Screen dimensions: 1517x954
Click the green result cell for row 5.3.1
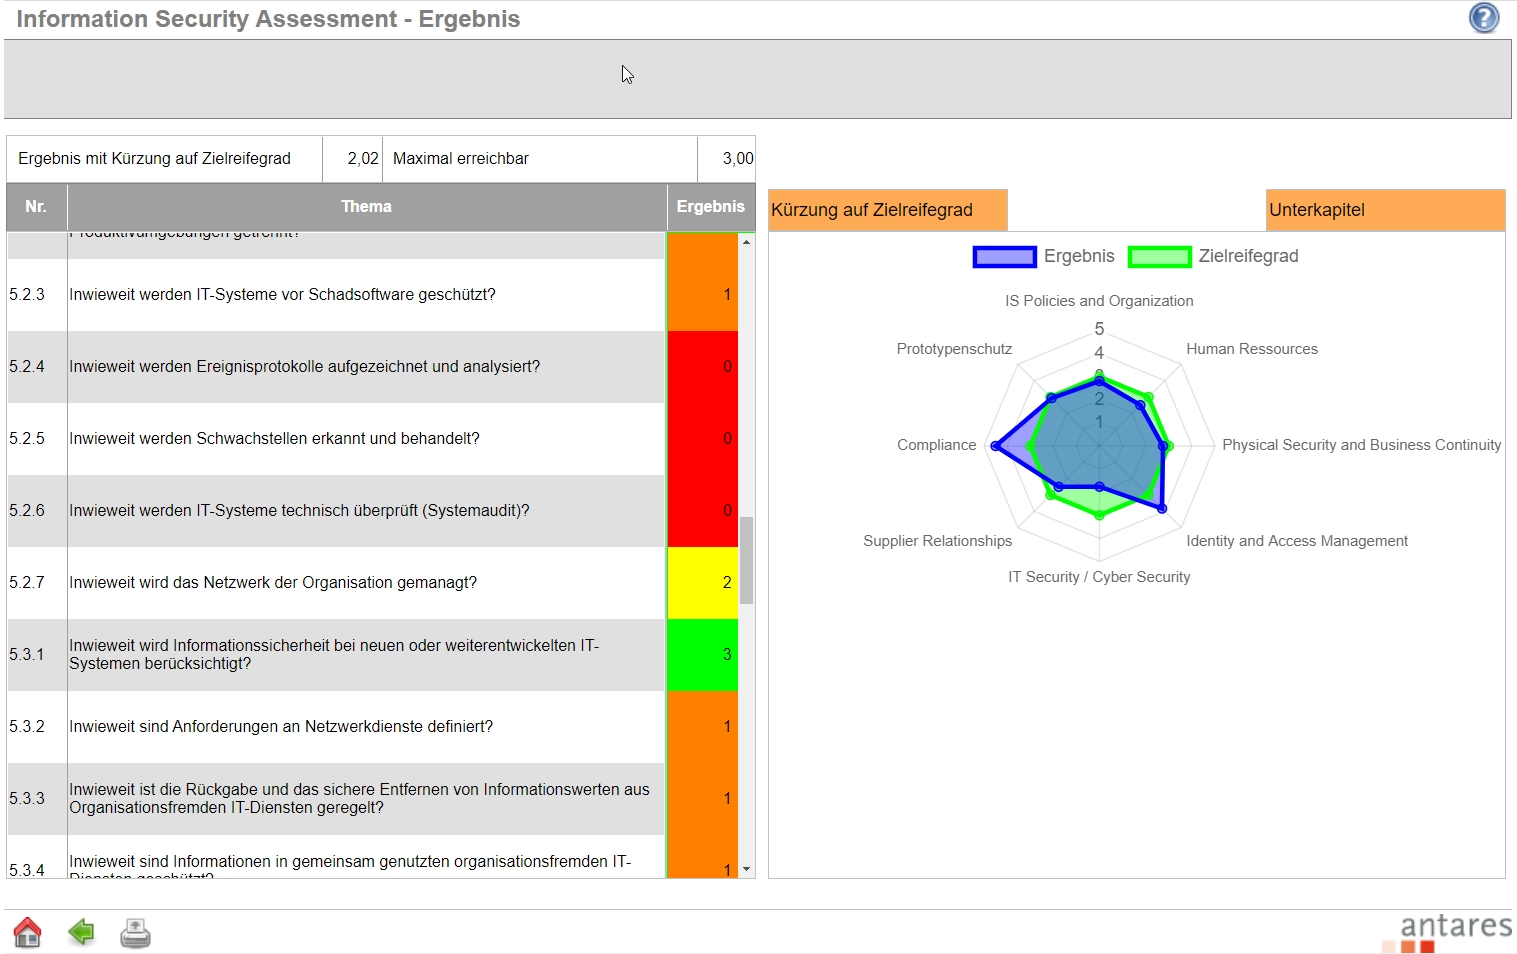pyautogui.click(x=703, y=655)
